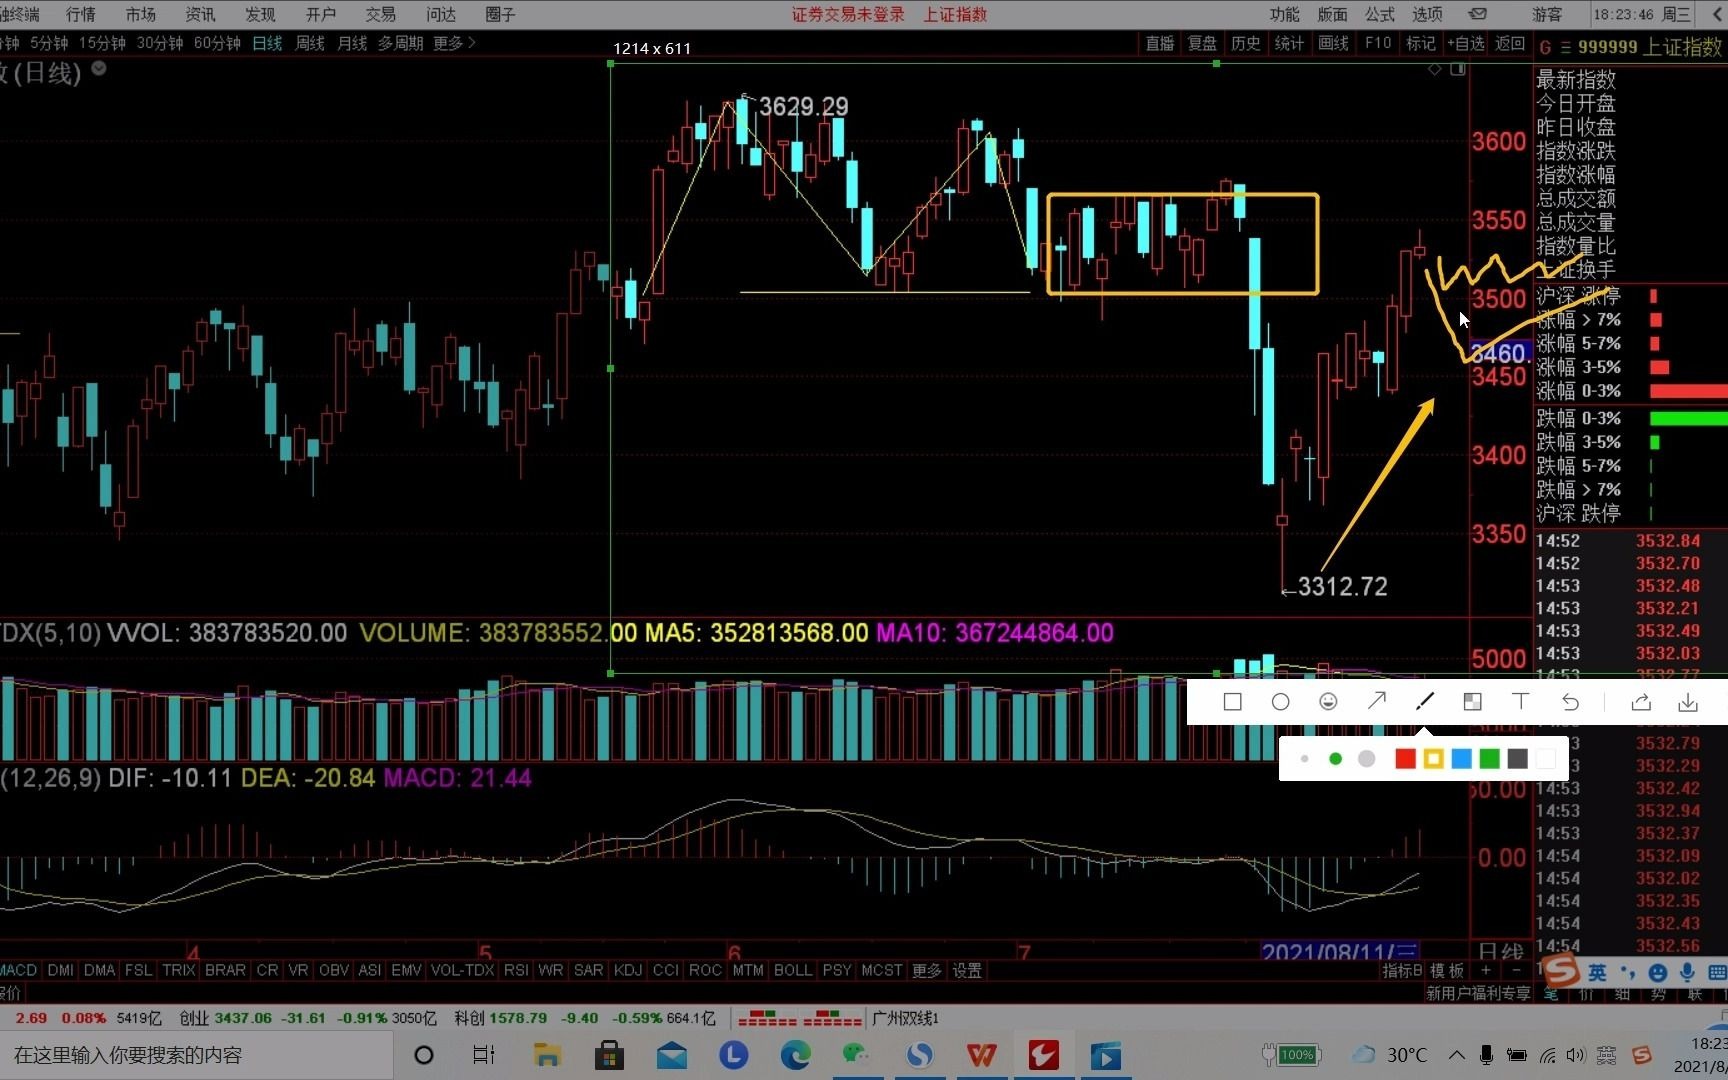Open the 交易 menu
Viewport: 1728px width, 1080px height.
pyautogui.click(x=381, y=14)
